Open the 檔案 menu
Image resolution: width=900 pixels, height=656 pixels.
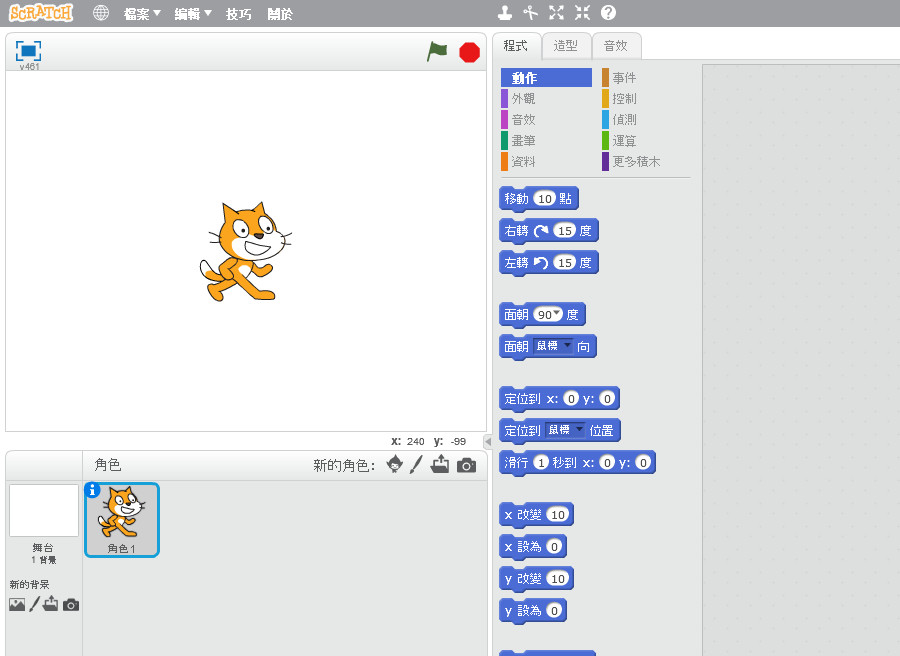[142, 14]
